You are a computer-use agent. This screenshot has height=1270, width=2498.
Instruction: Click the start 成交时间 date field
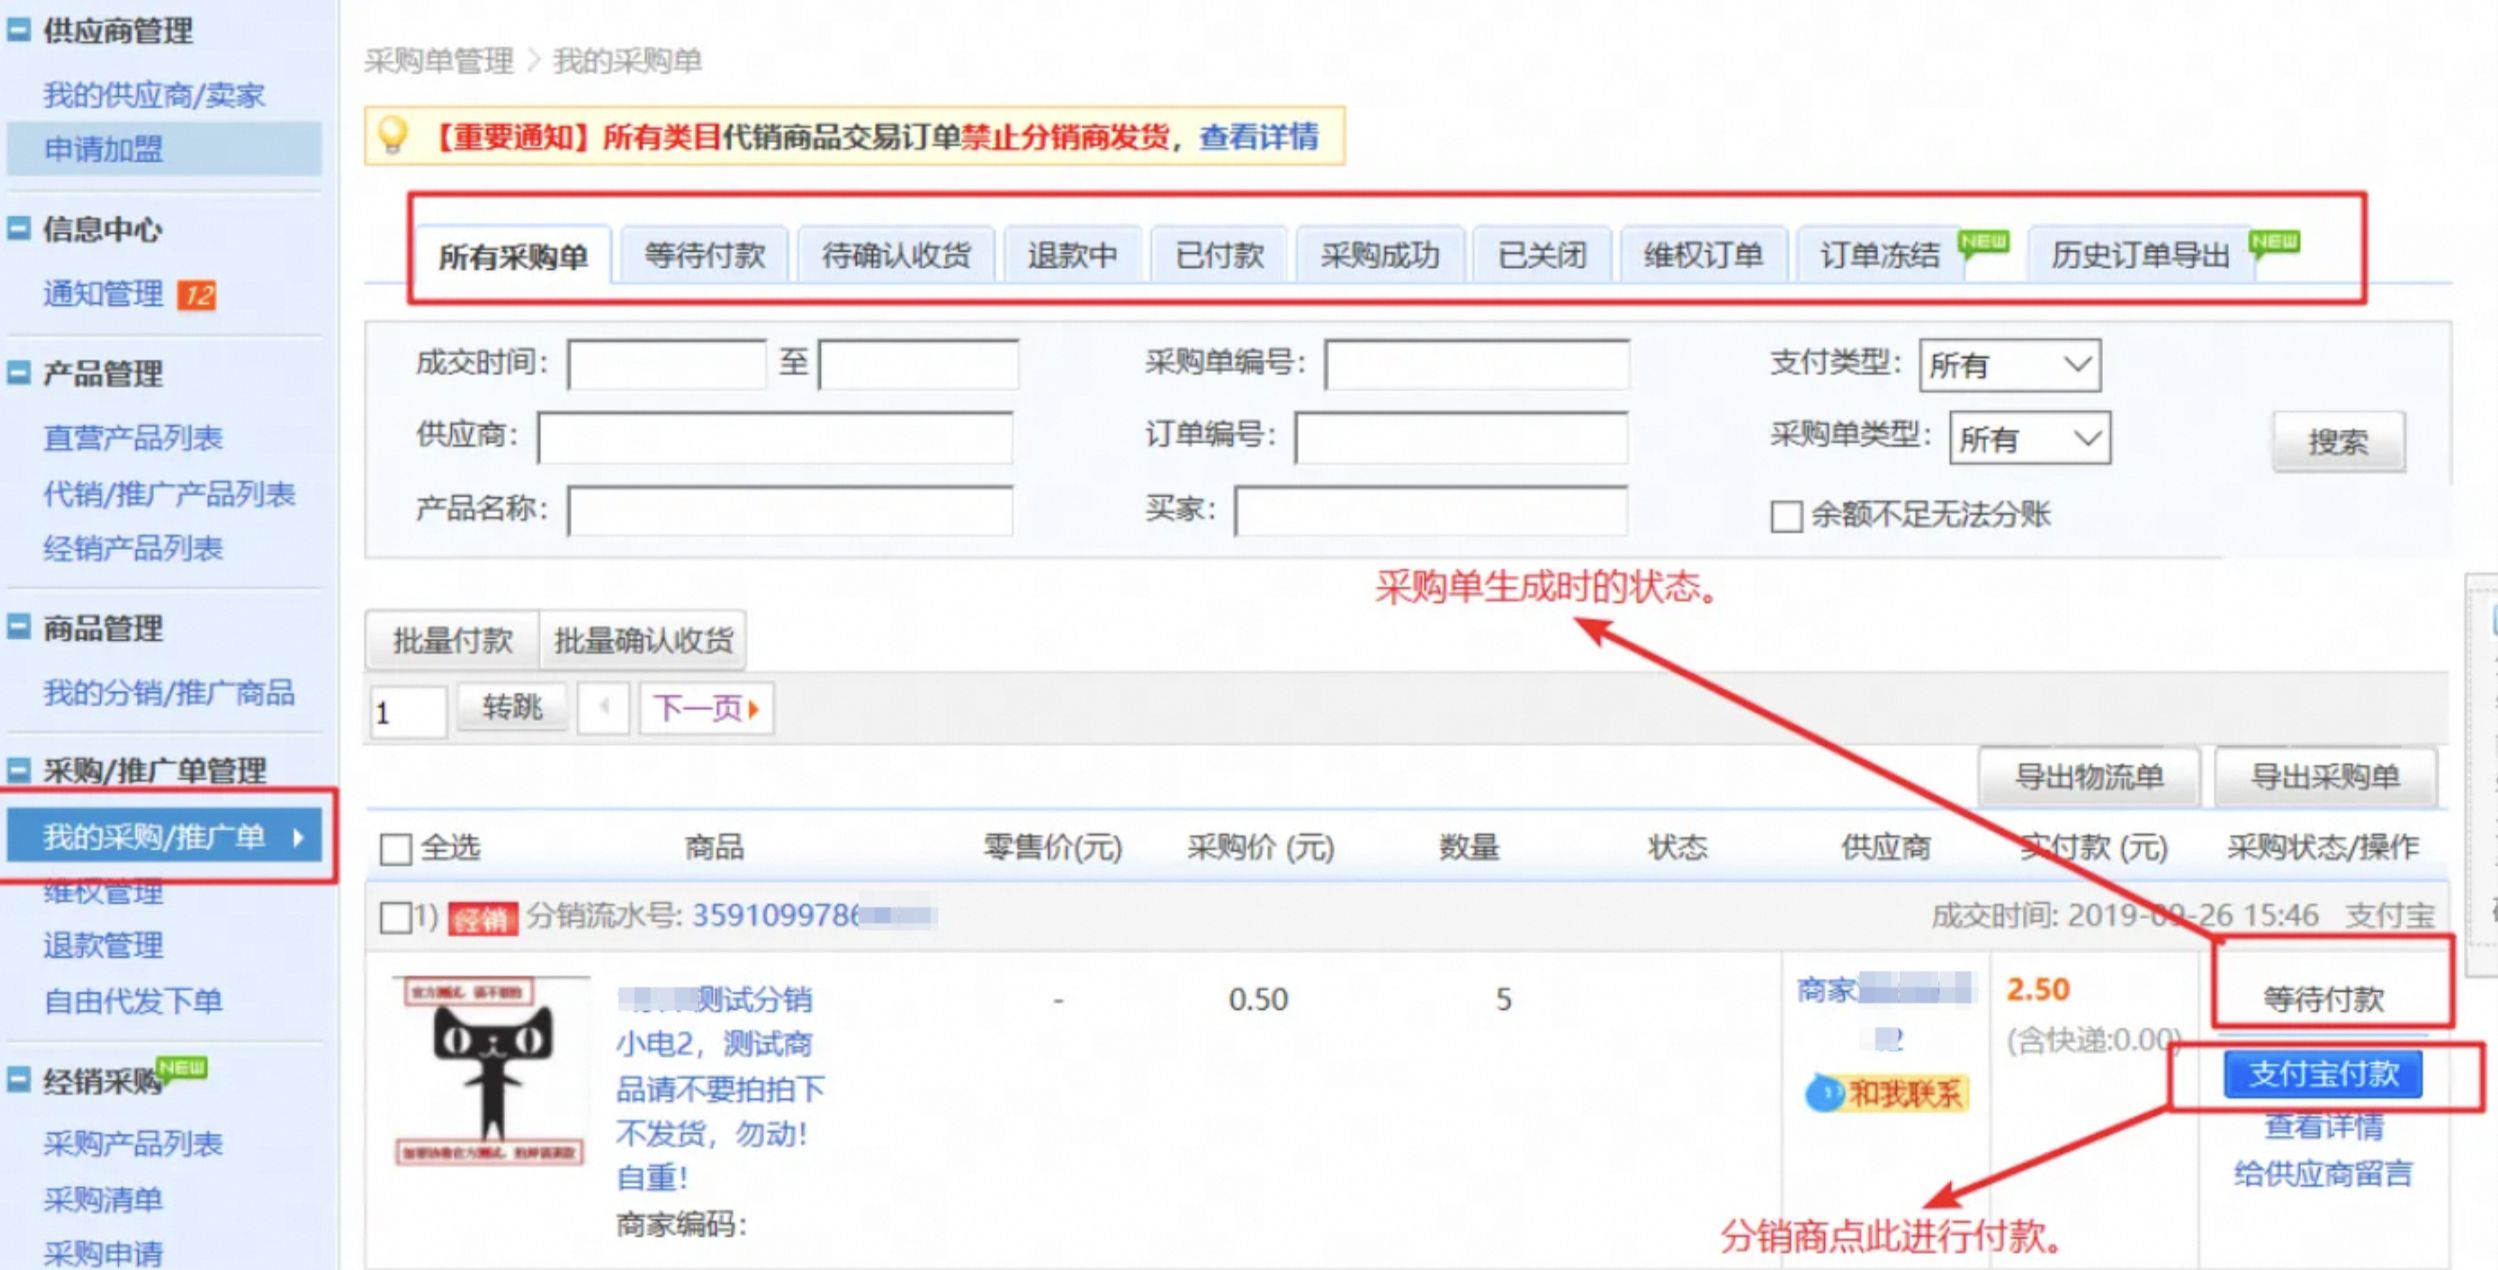pos(666,364)
